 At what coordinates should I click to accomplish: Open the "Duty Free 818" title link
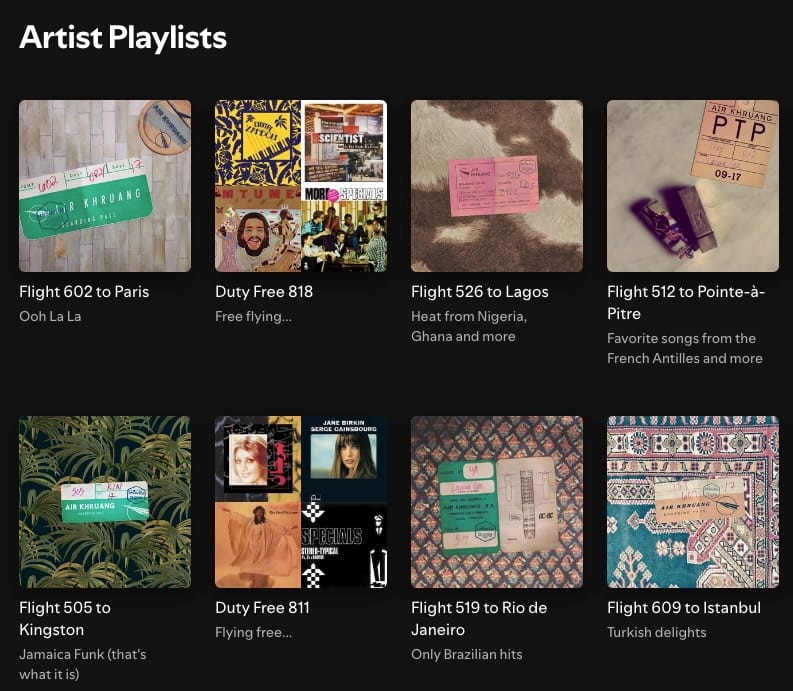(264, 292)
